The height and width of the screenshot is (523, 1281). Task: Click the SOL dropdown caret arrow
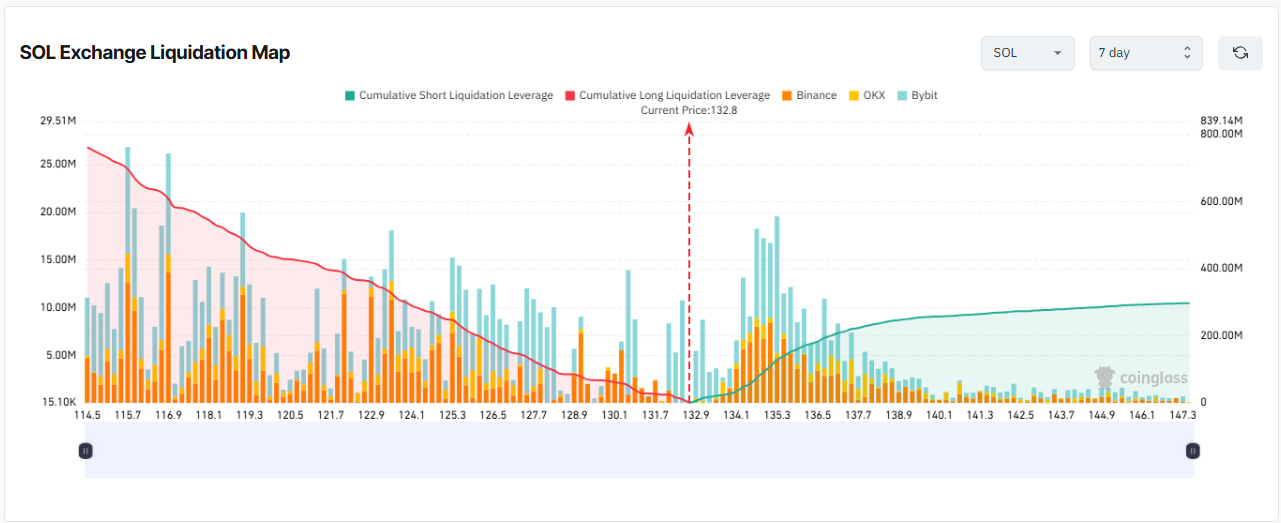(1057, 53)
